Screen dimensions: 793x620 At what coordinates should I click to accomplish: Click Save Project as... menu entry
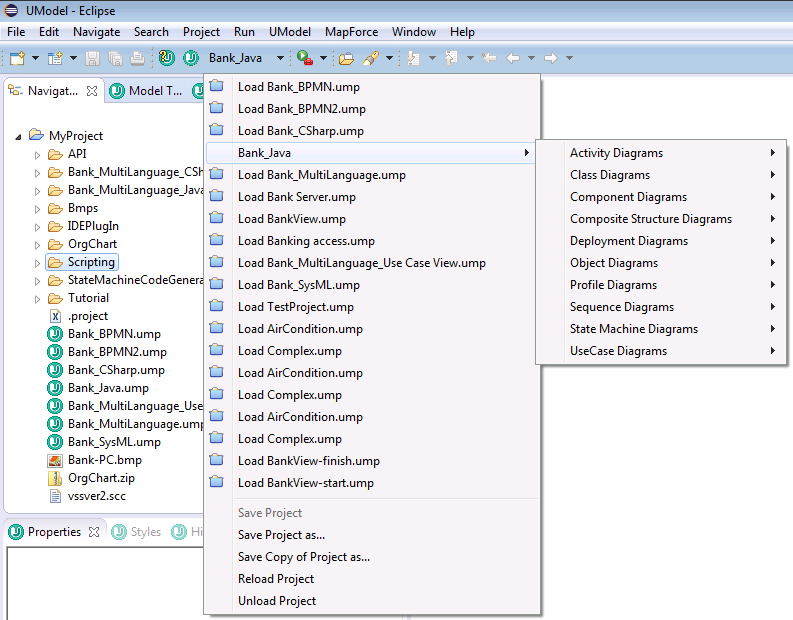point(281,535)
